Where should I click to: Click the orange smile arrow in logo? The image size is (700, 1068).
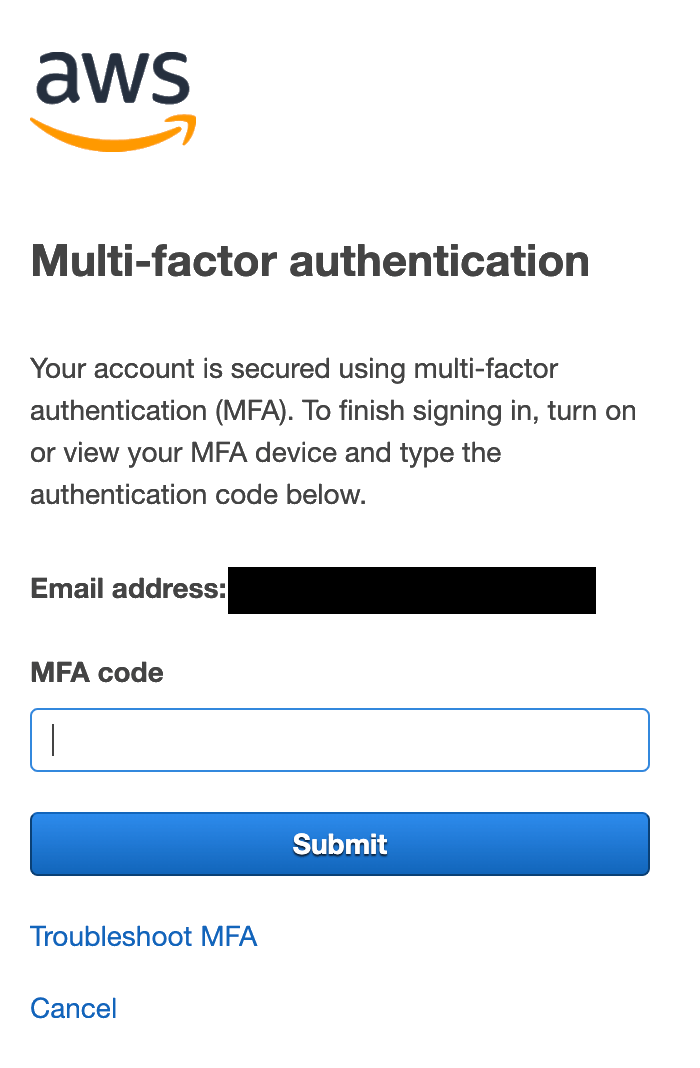(x=113, y=134)
